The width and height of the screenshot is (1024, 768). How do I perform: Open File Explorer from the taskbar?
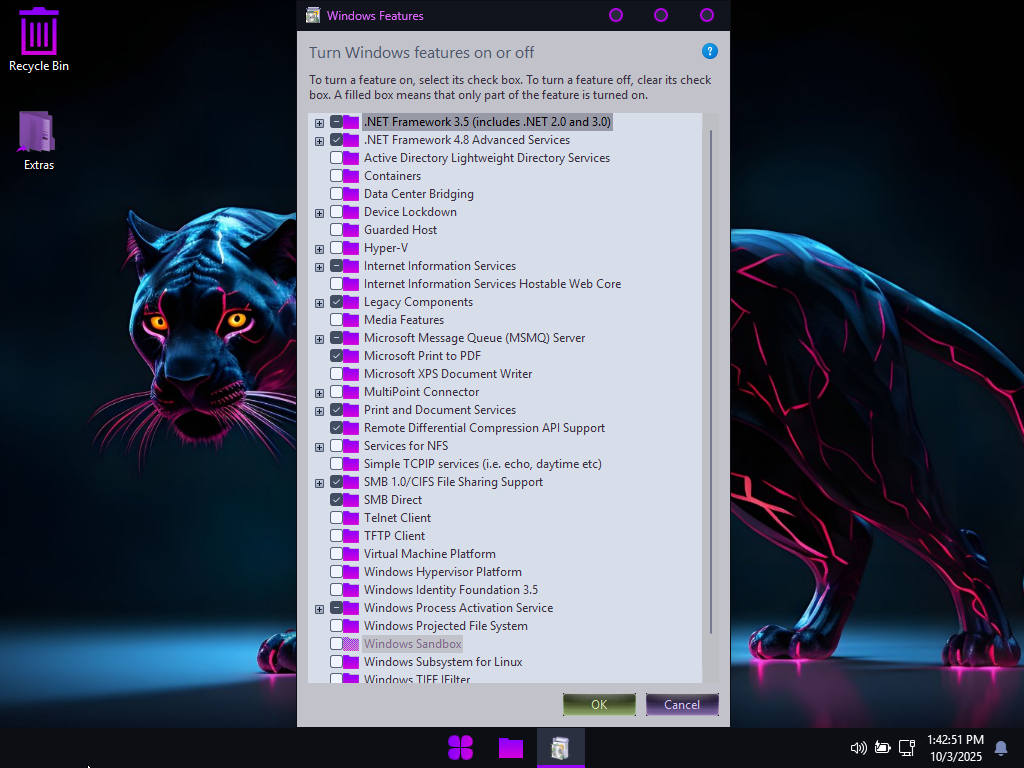511,747
